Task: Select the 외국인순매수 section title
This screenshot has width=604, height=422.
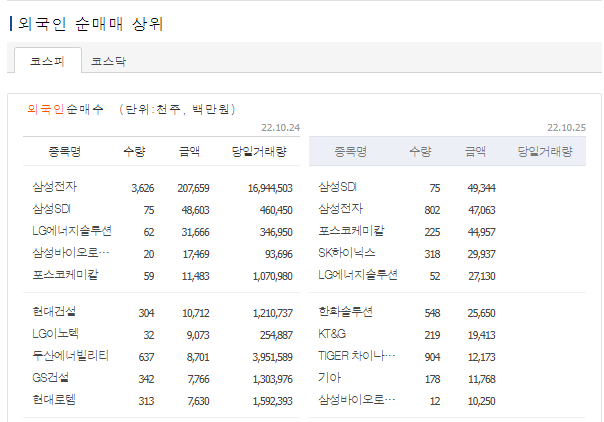Action: coord(65,109)
